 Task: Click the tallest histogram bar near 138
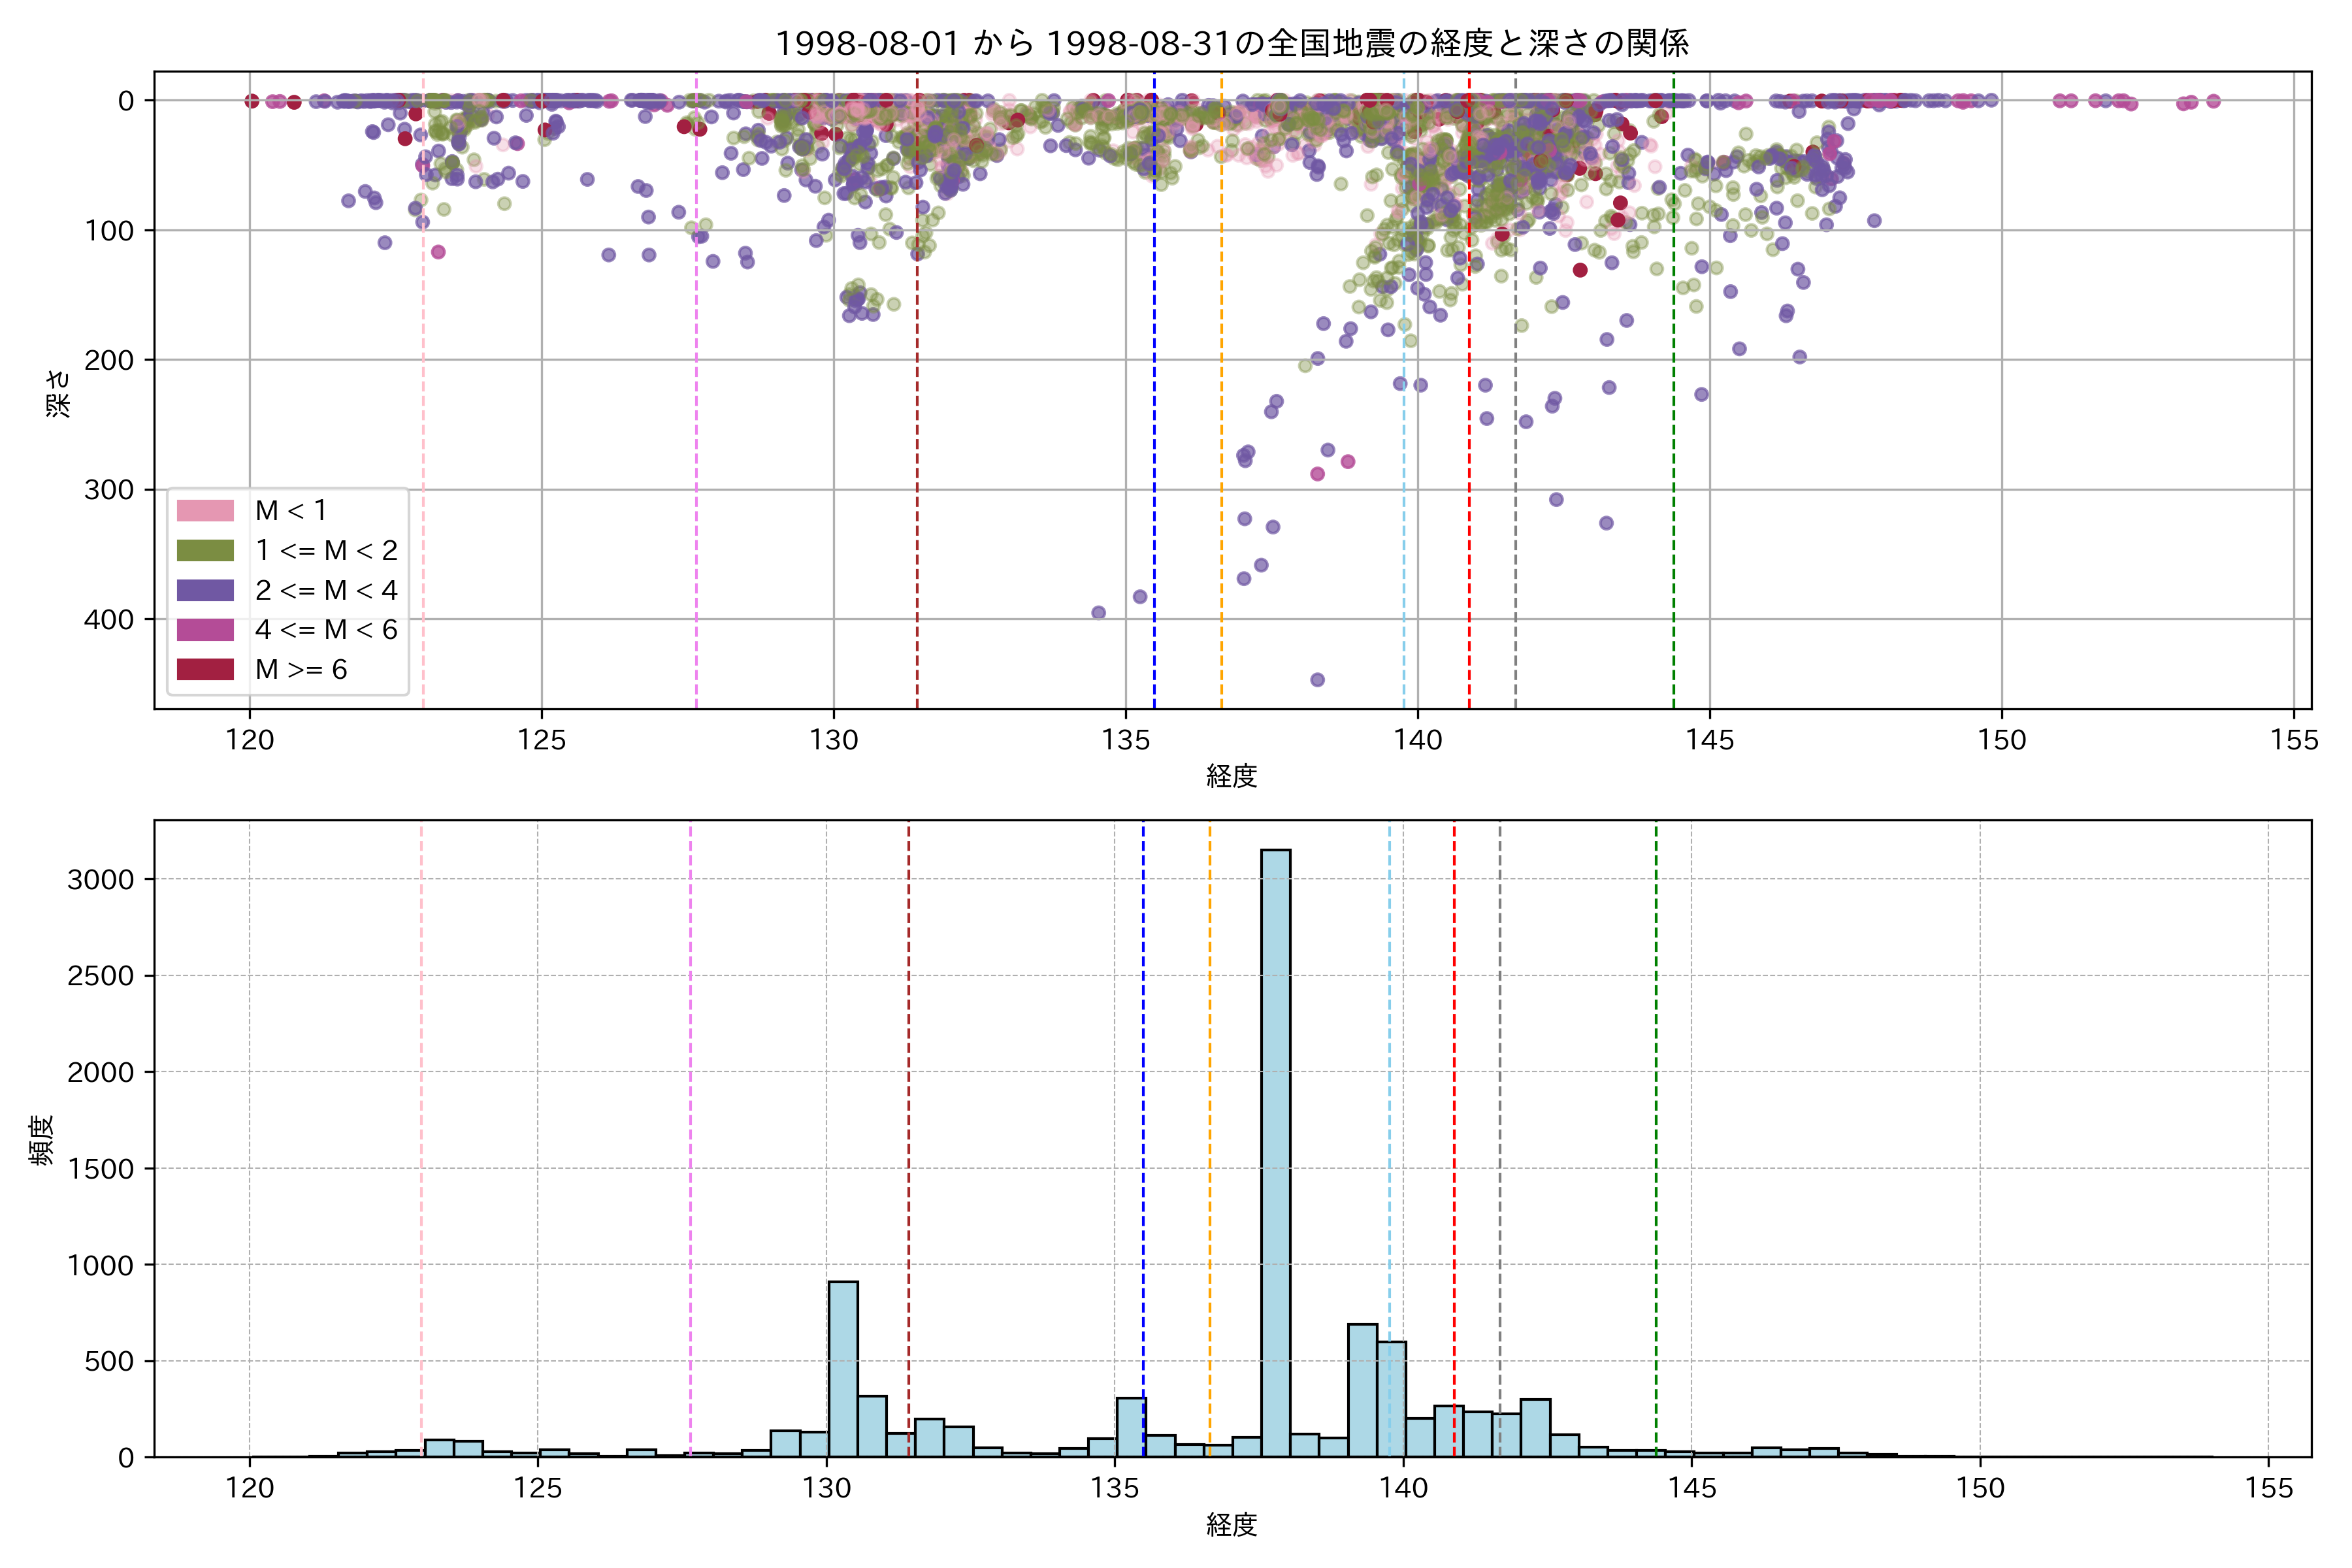[x=1275, y=1150]
